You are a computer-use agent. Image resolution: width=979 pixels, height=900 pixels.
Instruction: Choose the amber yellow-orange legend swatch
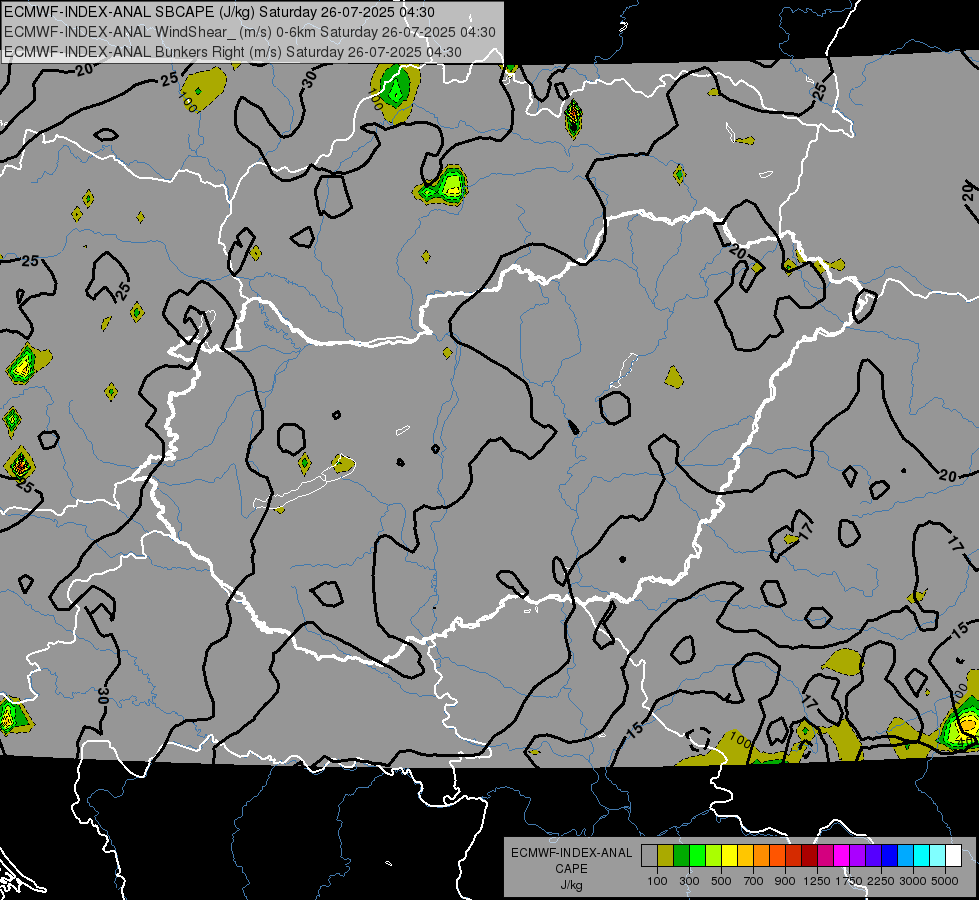[745, 856]
